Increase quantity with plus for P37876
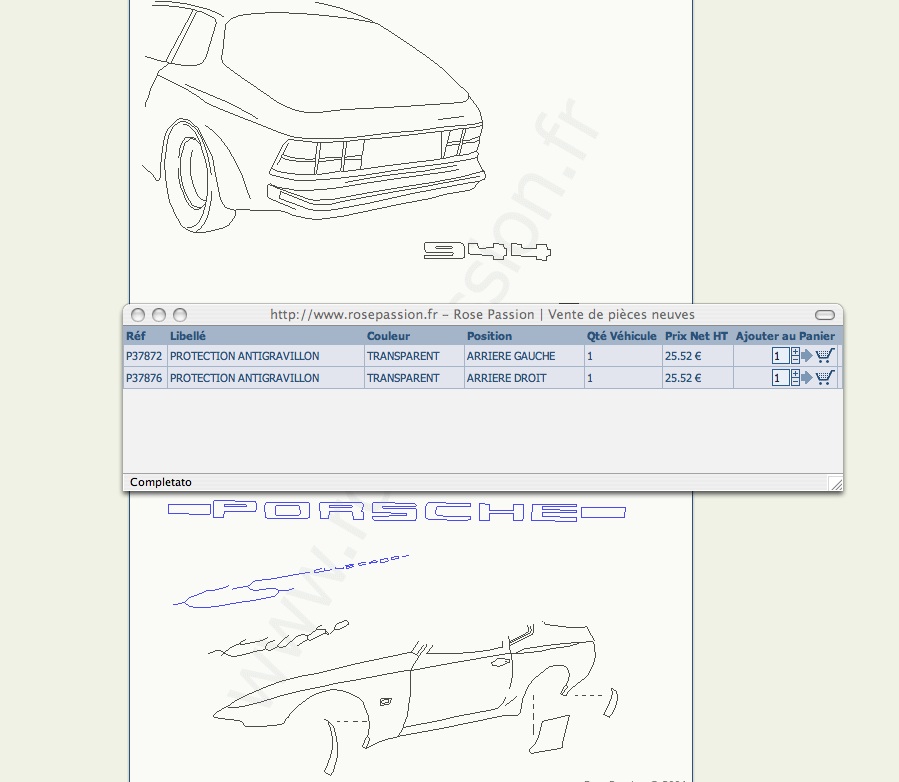 point(796,374)
